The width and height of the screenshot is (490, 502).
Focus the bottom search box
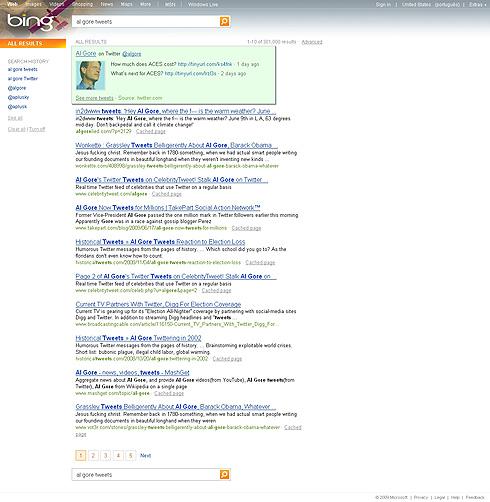pos(146,474)
